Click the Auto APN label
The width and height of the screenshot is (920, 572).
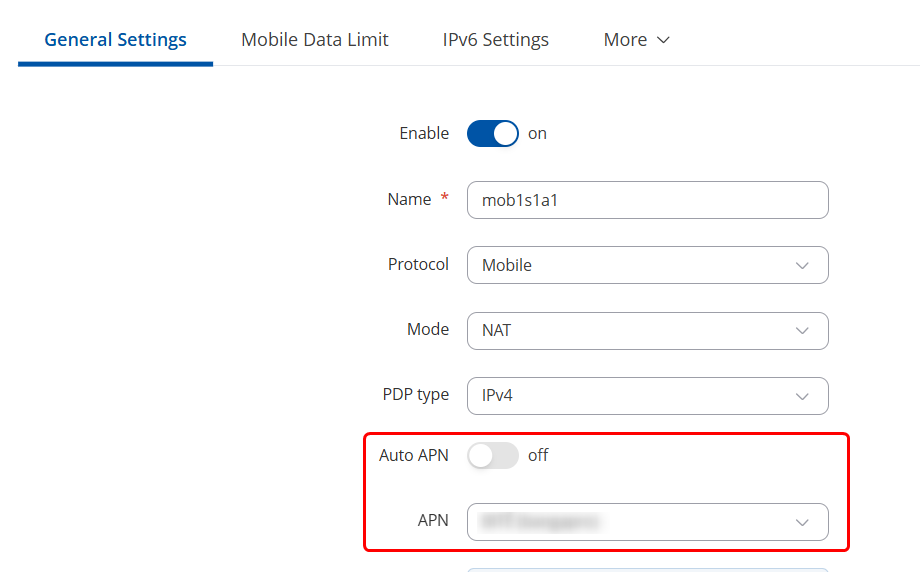414,456
